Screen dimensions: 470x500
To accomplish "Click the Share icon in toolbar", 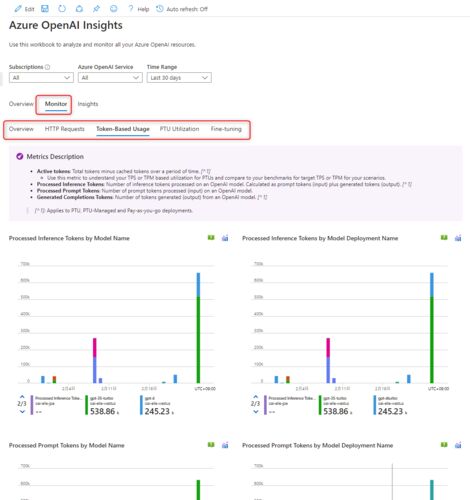I will [x=79, y=9].
